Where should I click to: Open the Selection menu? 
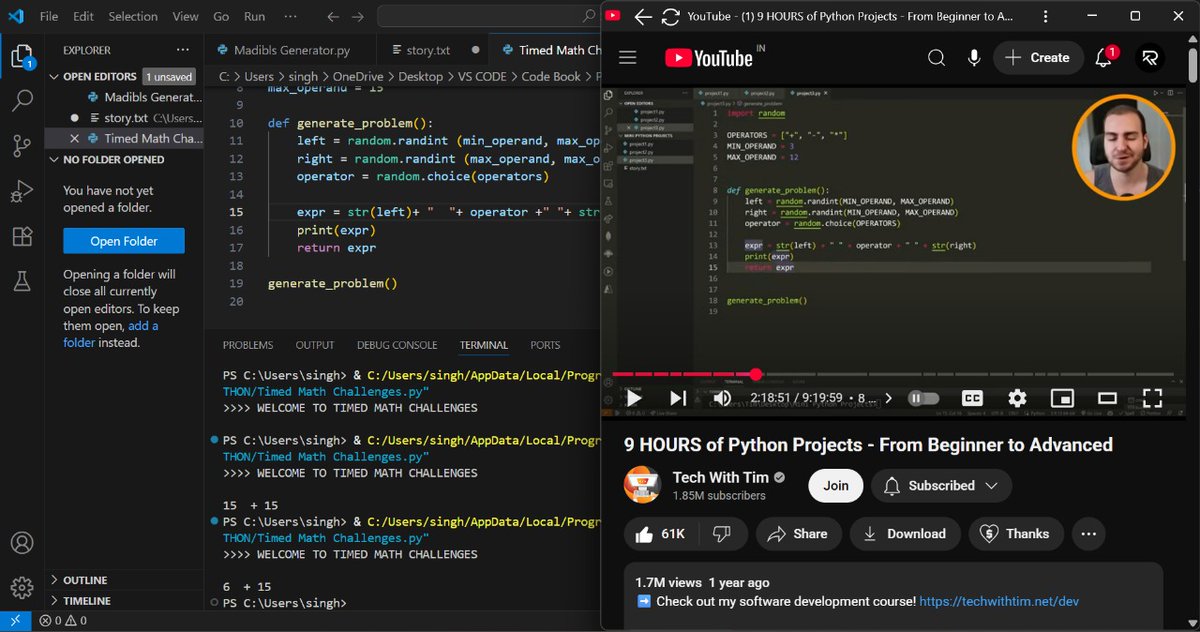tap(133, 17)
